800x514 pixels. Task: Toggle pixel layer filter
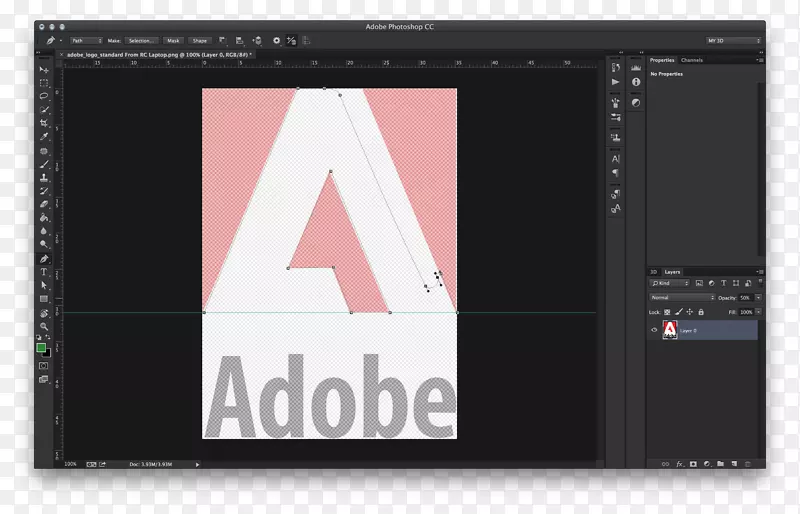(699, 283)
